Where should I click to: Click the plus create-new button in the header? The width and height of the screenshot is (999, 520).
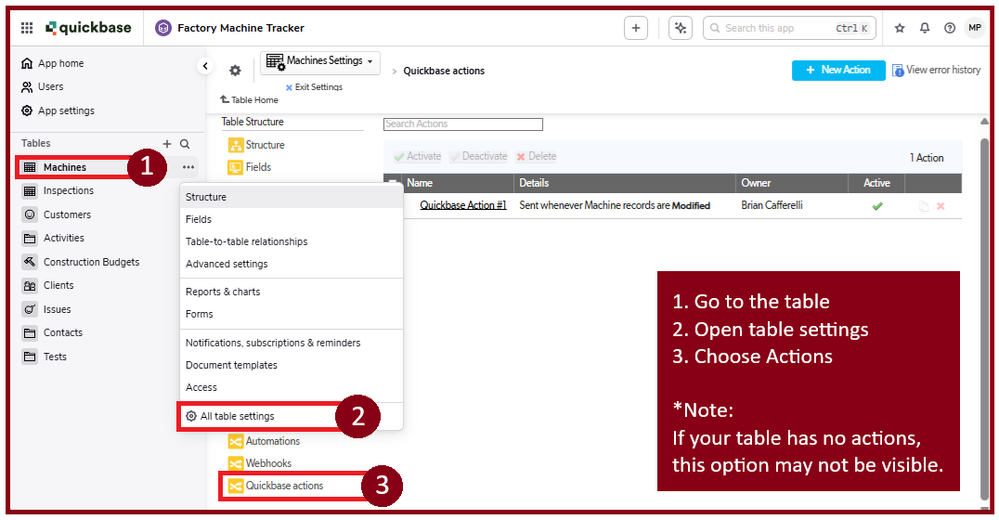pos(636,28)
